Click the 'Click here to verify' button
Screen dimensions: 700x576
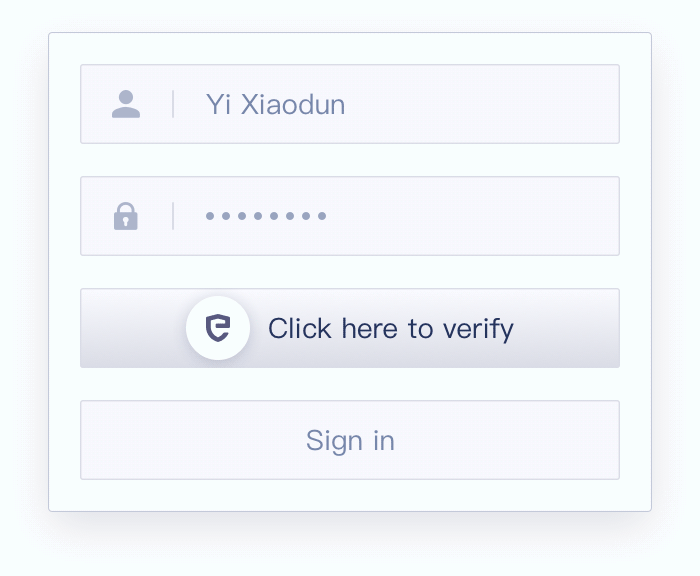(350, 328)
